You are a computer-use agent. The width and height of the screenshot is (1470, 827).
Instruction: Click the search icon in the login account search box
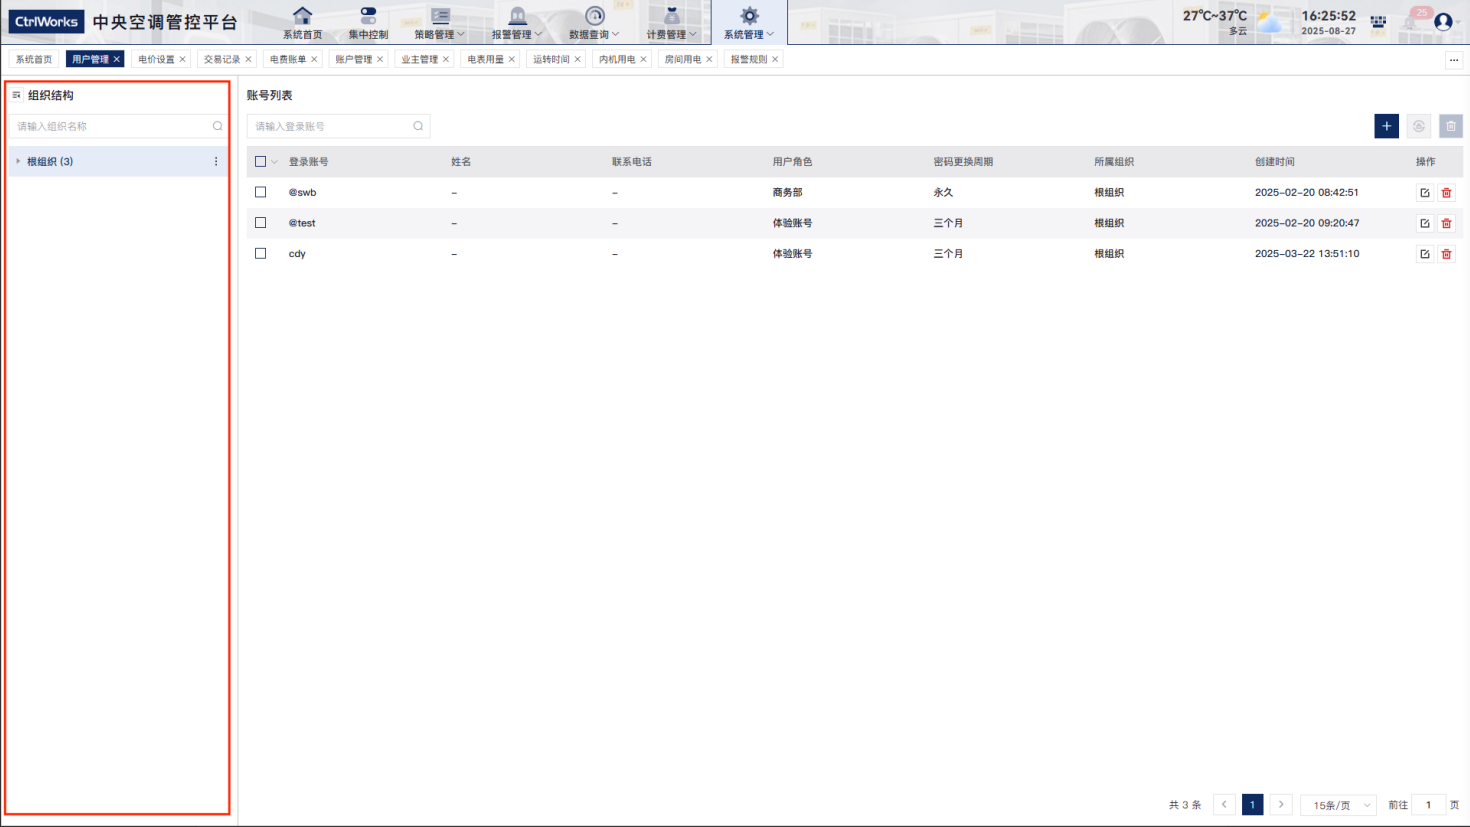[x=418, y=126]
